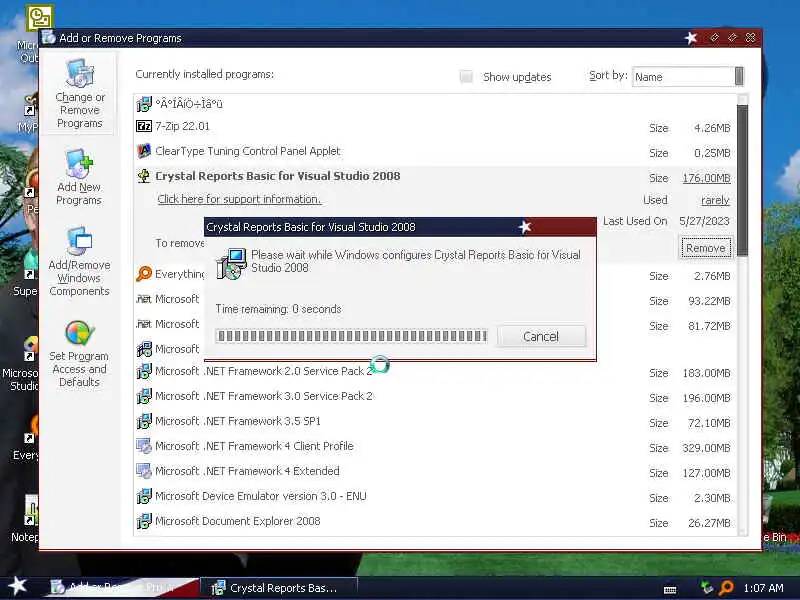Click the Everything search program icon
800x600 pixels.
click(144, 274)
